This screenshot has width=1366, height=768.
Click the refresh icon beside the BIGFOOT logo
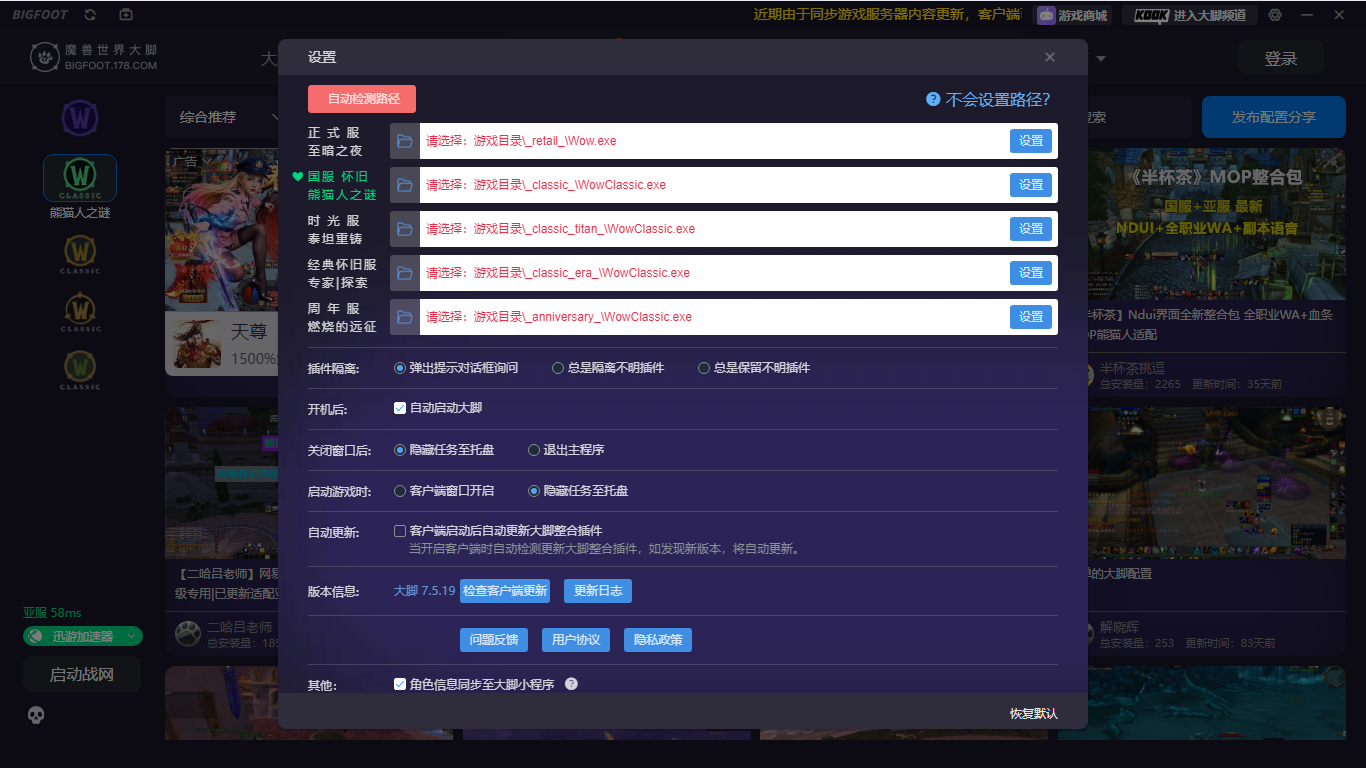pos(88,14)
